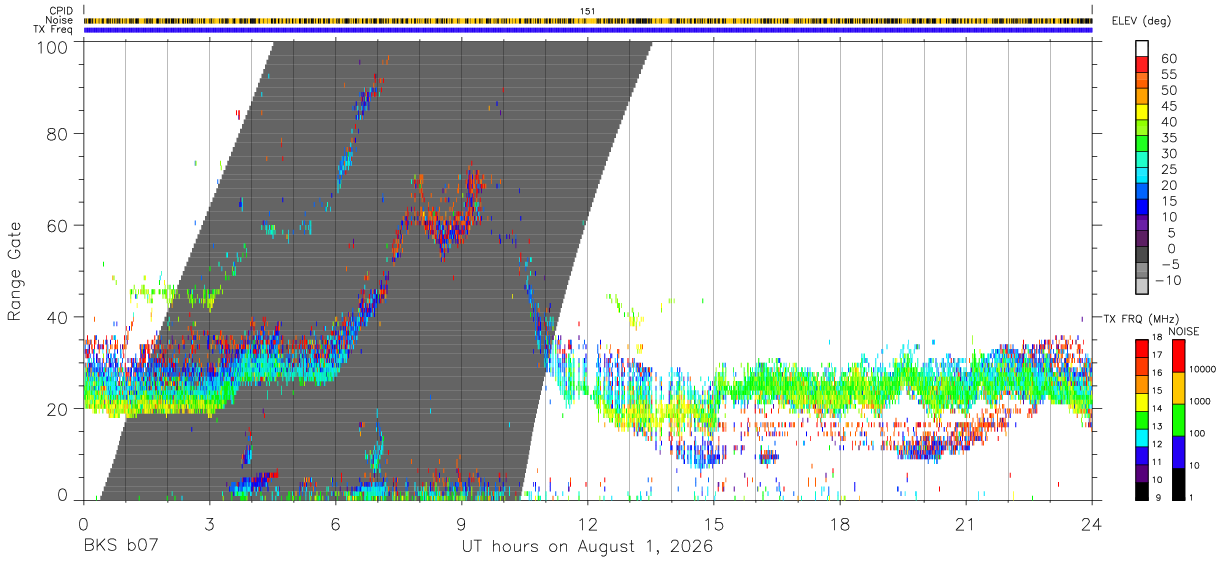The width and height of the screenshot is (1228, 567).
Task: Click the CPID label above the plot
Action: 62,11
